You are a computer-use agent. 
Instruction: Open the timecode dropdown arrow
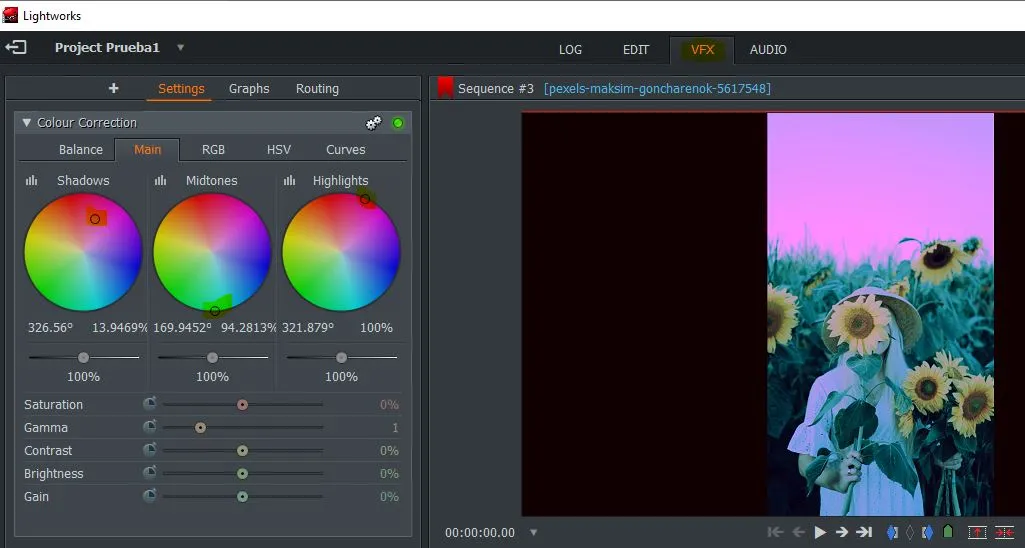pyautogui.click(x=533, y=532)
